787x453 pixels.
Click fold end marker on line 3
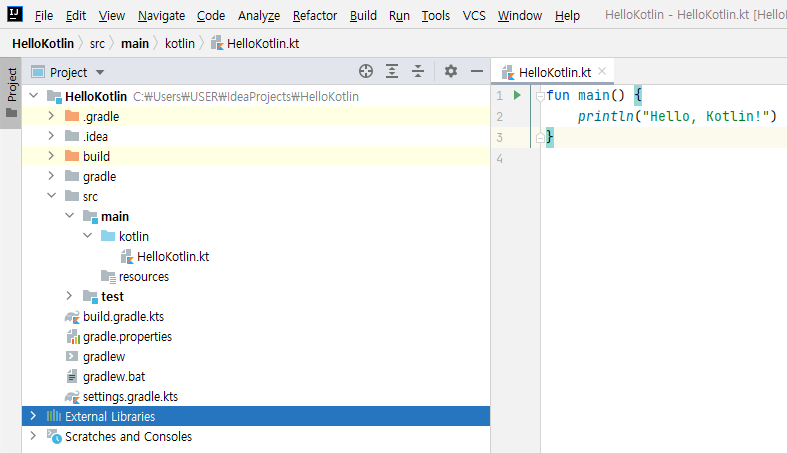540,137
